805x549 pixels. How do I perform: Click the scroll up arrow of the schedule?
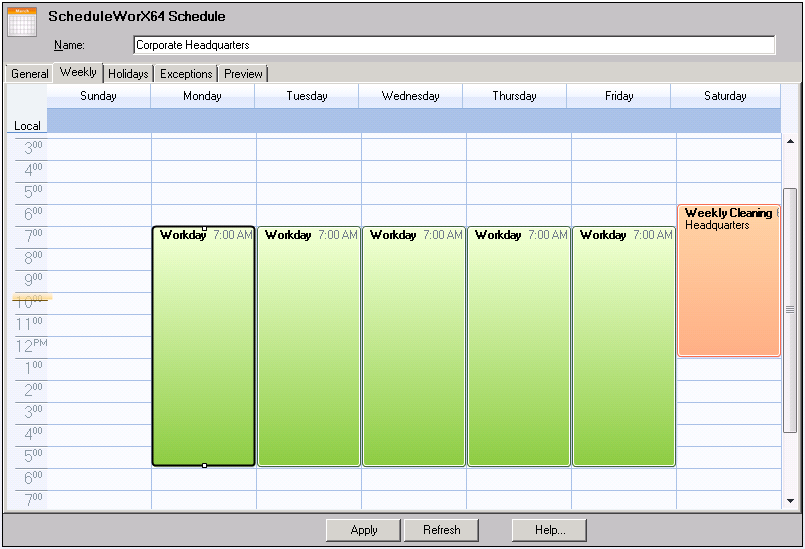pos(790,142)
